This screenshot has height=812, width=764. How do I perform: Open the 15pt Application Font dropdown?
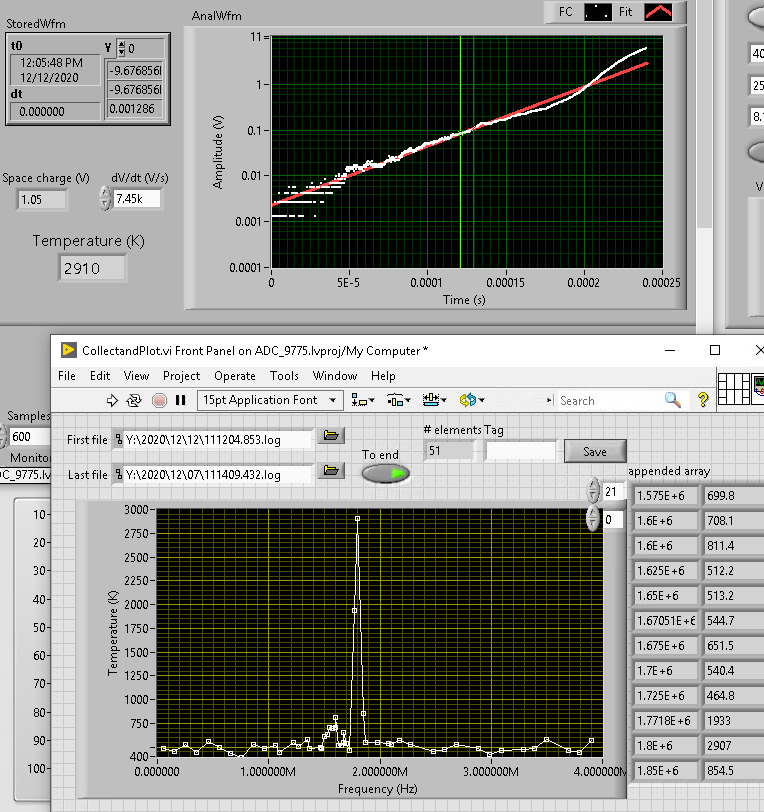pos(270,400)
